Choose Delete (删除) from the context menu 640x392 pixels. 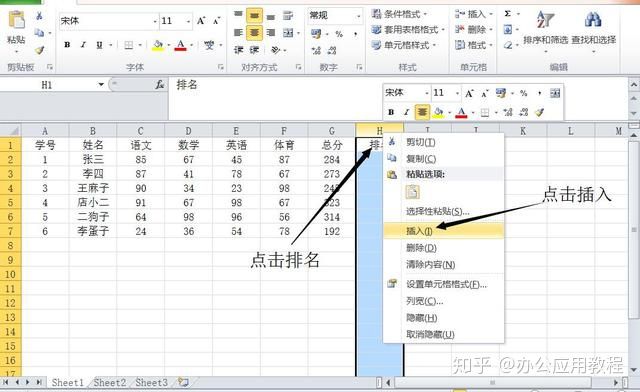point(444,247)
